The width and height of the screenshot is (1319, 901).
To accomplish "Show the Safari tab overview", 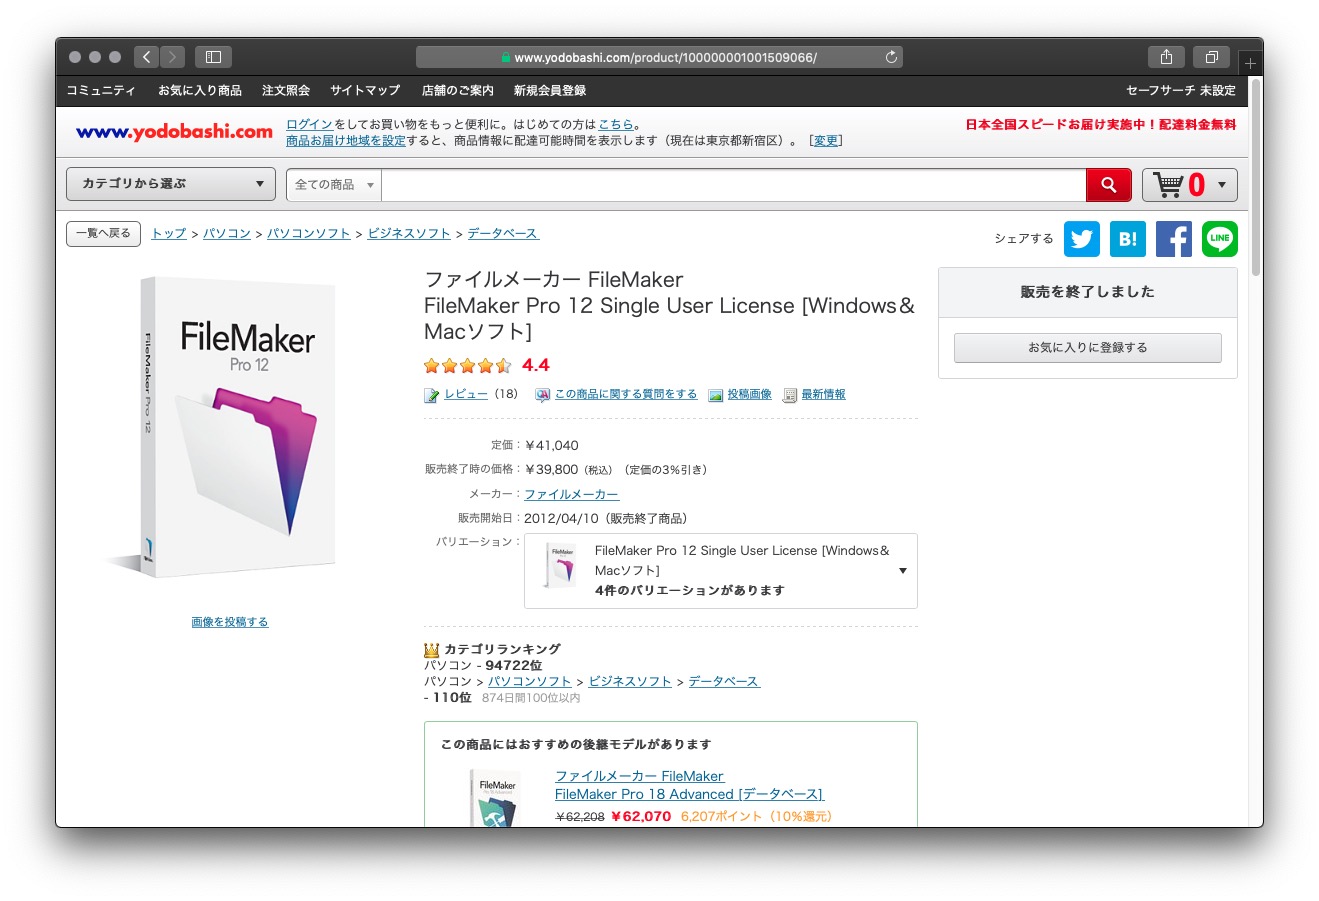I will point(1211,57).
